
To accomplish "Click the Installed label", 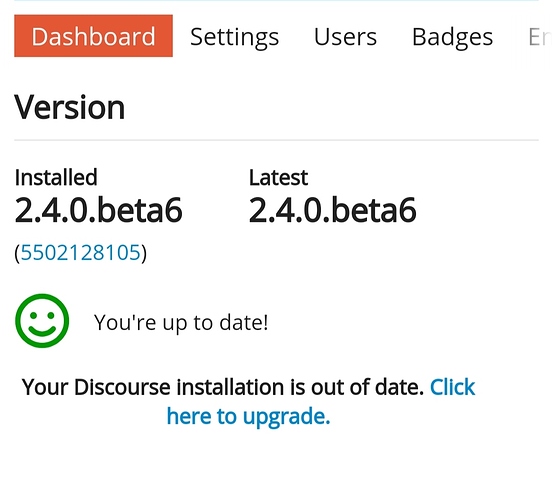I will click(x=56, y=177).
